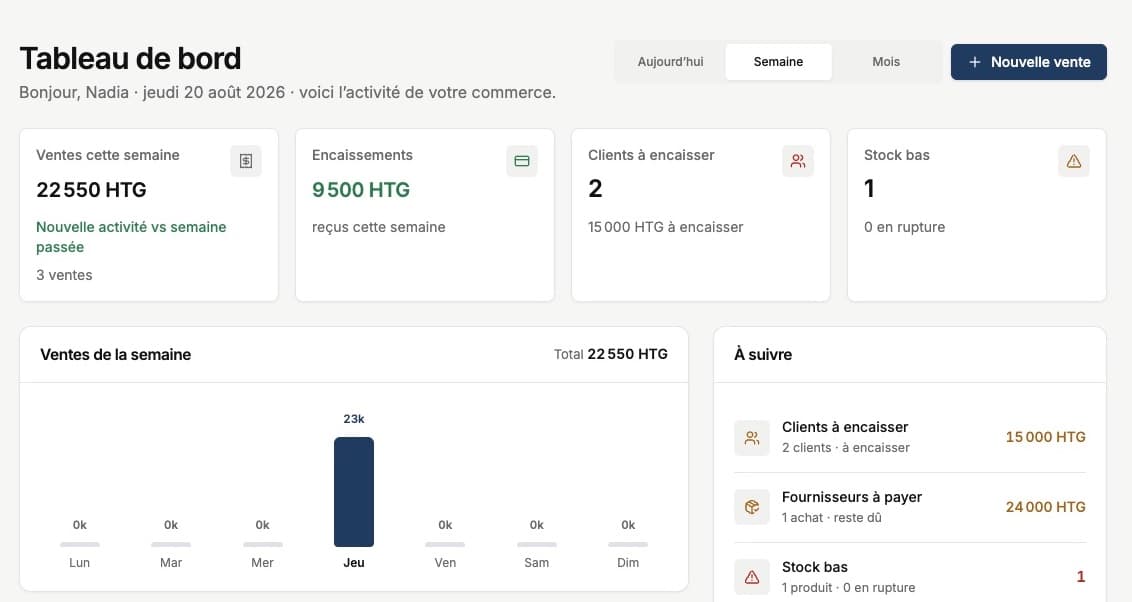Click the text reçus cette semaine
1132x602 pixels.
point(378,227)
